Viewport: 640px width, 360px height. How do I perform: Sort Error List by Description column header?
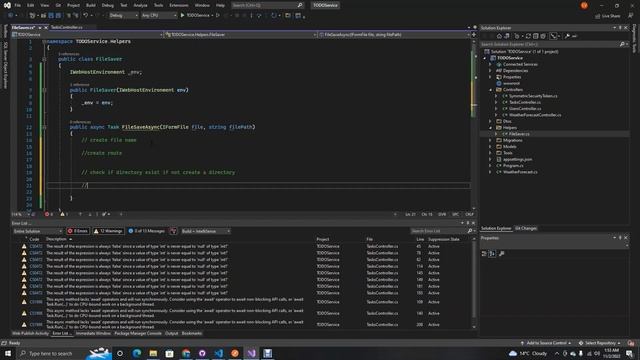pyautogui.click(x=57, y=239)
